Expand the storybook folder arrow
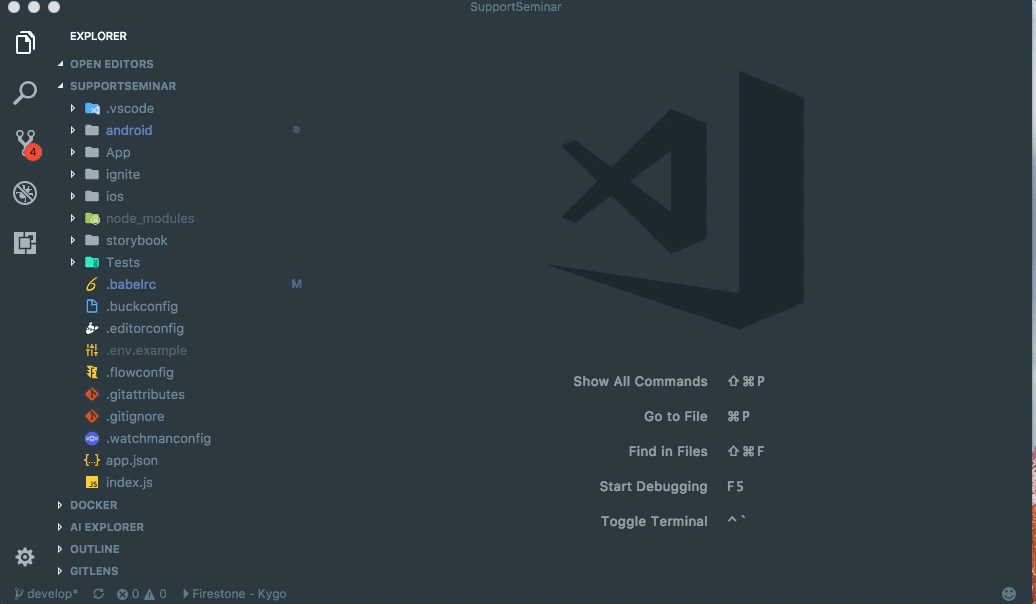This screenshot has width=1036, height=604. click(73, 241)
